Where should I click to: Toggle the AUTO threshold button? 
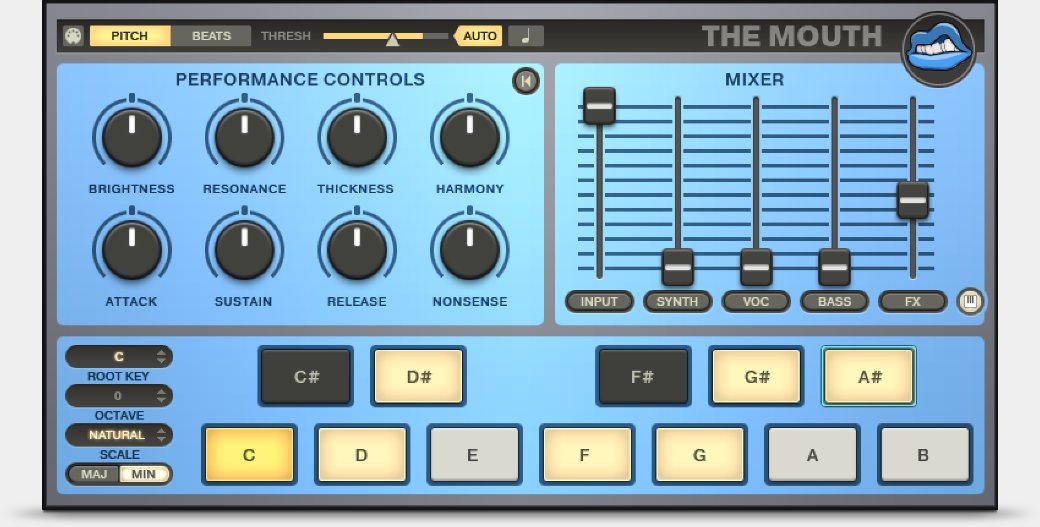(x=479, y=36)
